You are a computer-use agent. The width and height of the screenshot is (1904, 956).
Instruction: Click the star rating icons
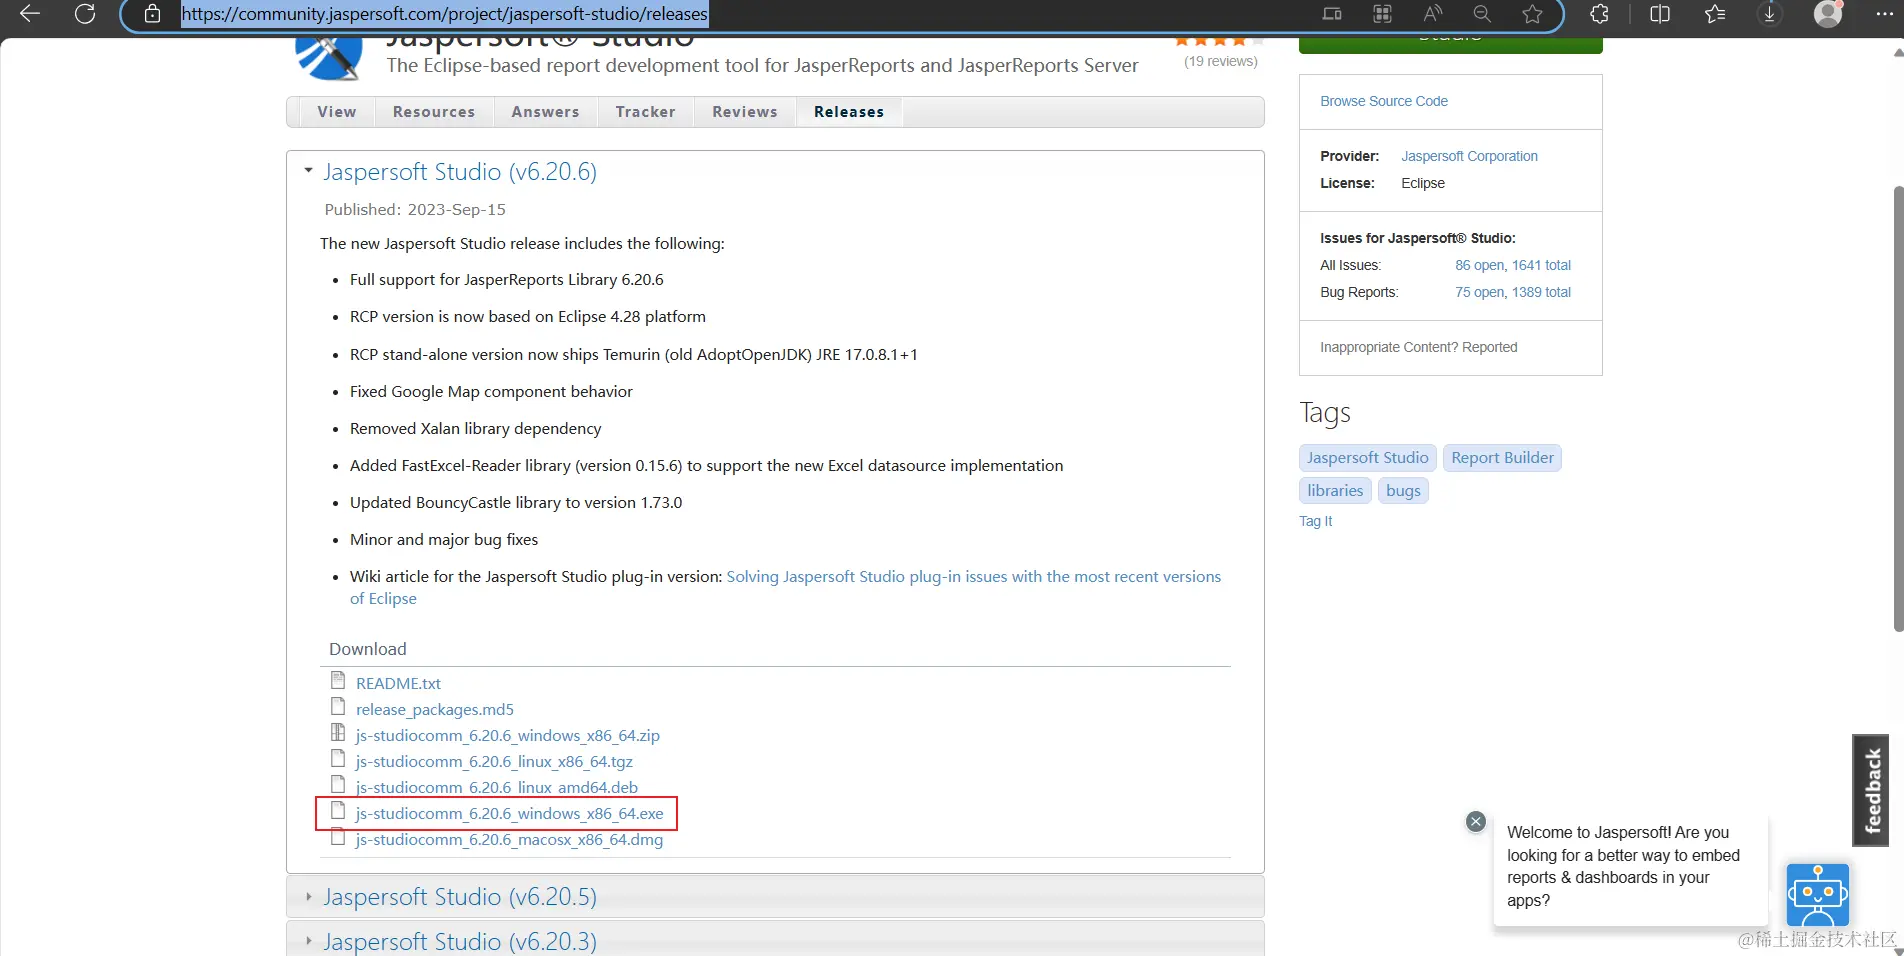coord(1218,41)
